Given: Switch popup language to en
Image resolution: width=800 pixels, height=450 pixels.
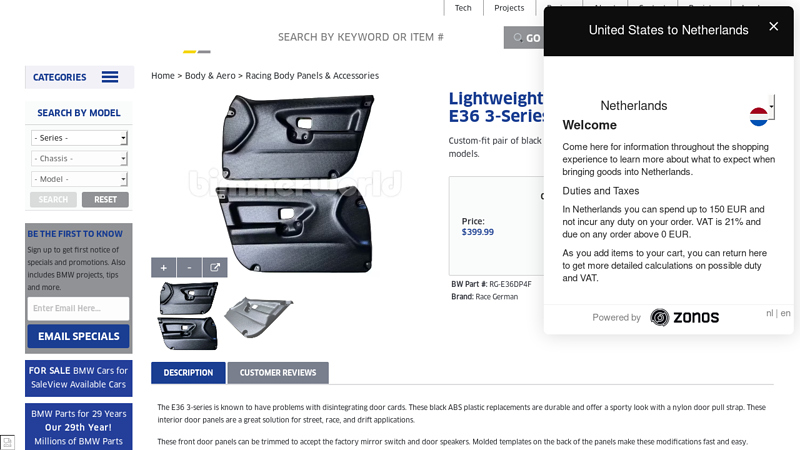Looking at the screenshot, I should [x=786, y=313].
